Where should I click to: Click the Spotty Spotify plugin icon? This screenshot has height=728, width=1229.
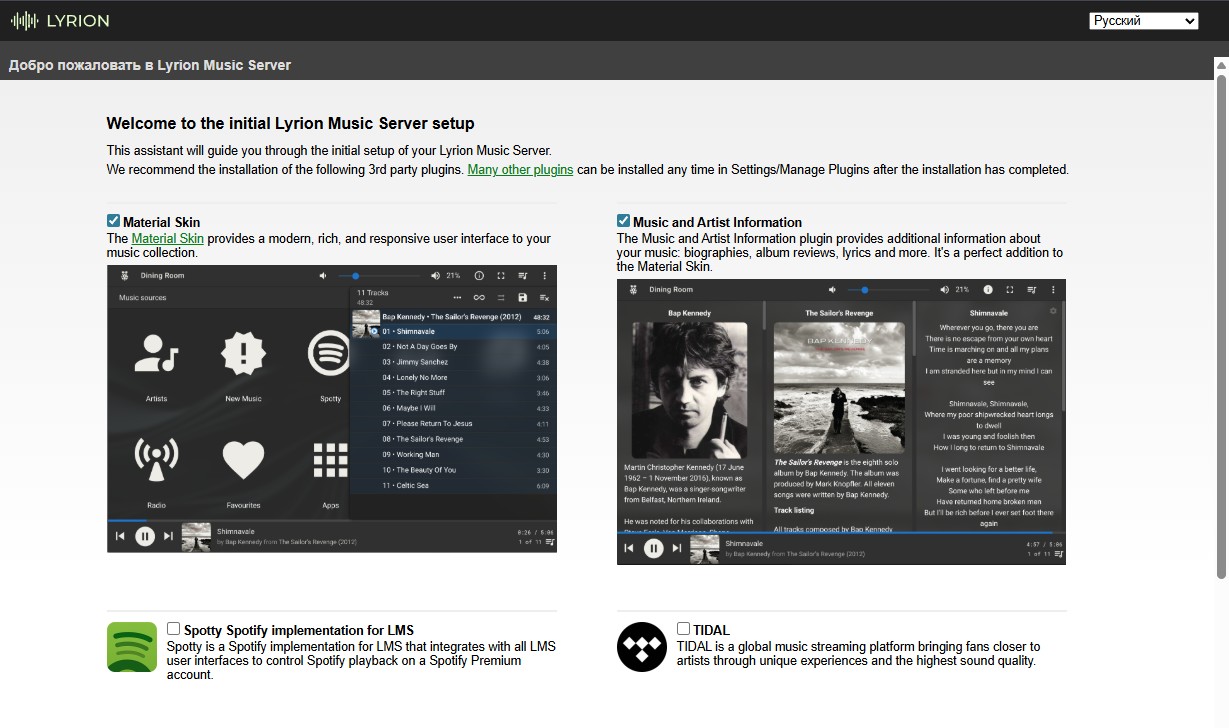(x=132, y=647)
